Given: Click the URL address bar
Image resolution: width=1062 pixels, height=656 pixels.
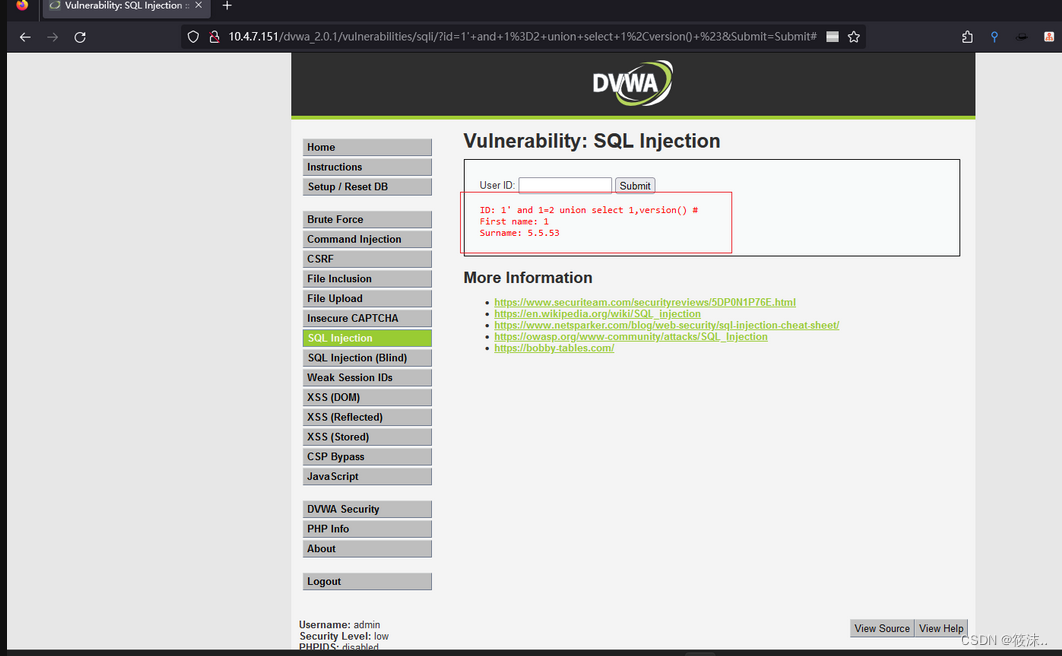Looking at the screenshot, I should tap(522, 37).
